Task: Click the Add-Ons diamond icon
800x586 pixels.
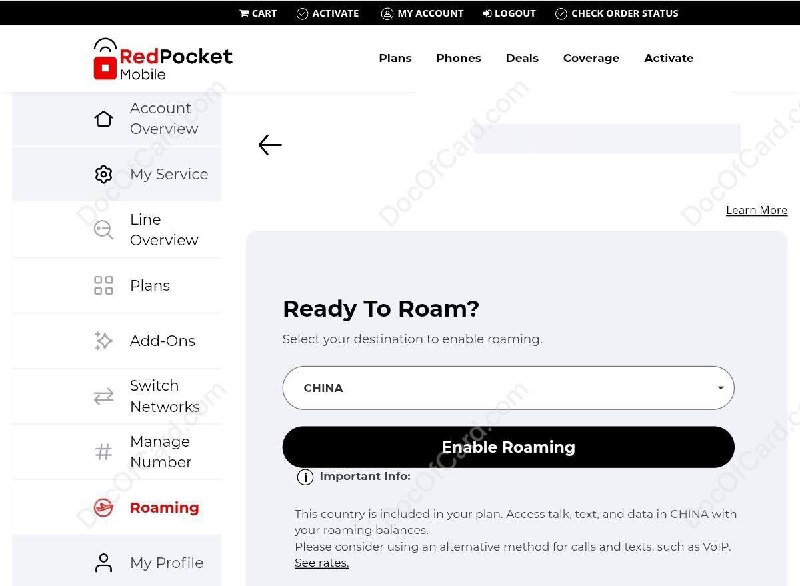Action: 104,340
